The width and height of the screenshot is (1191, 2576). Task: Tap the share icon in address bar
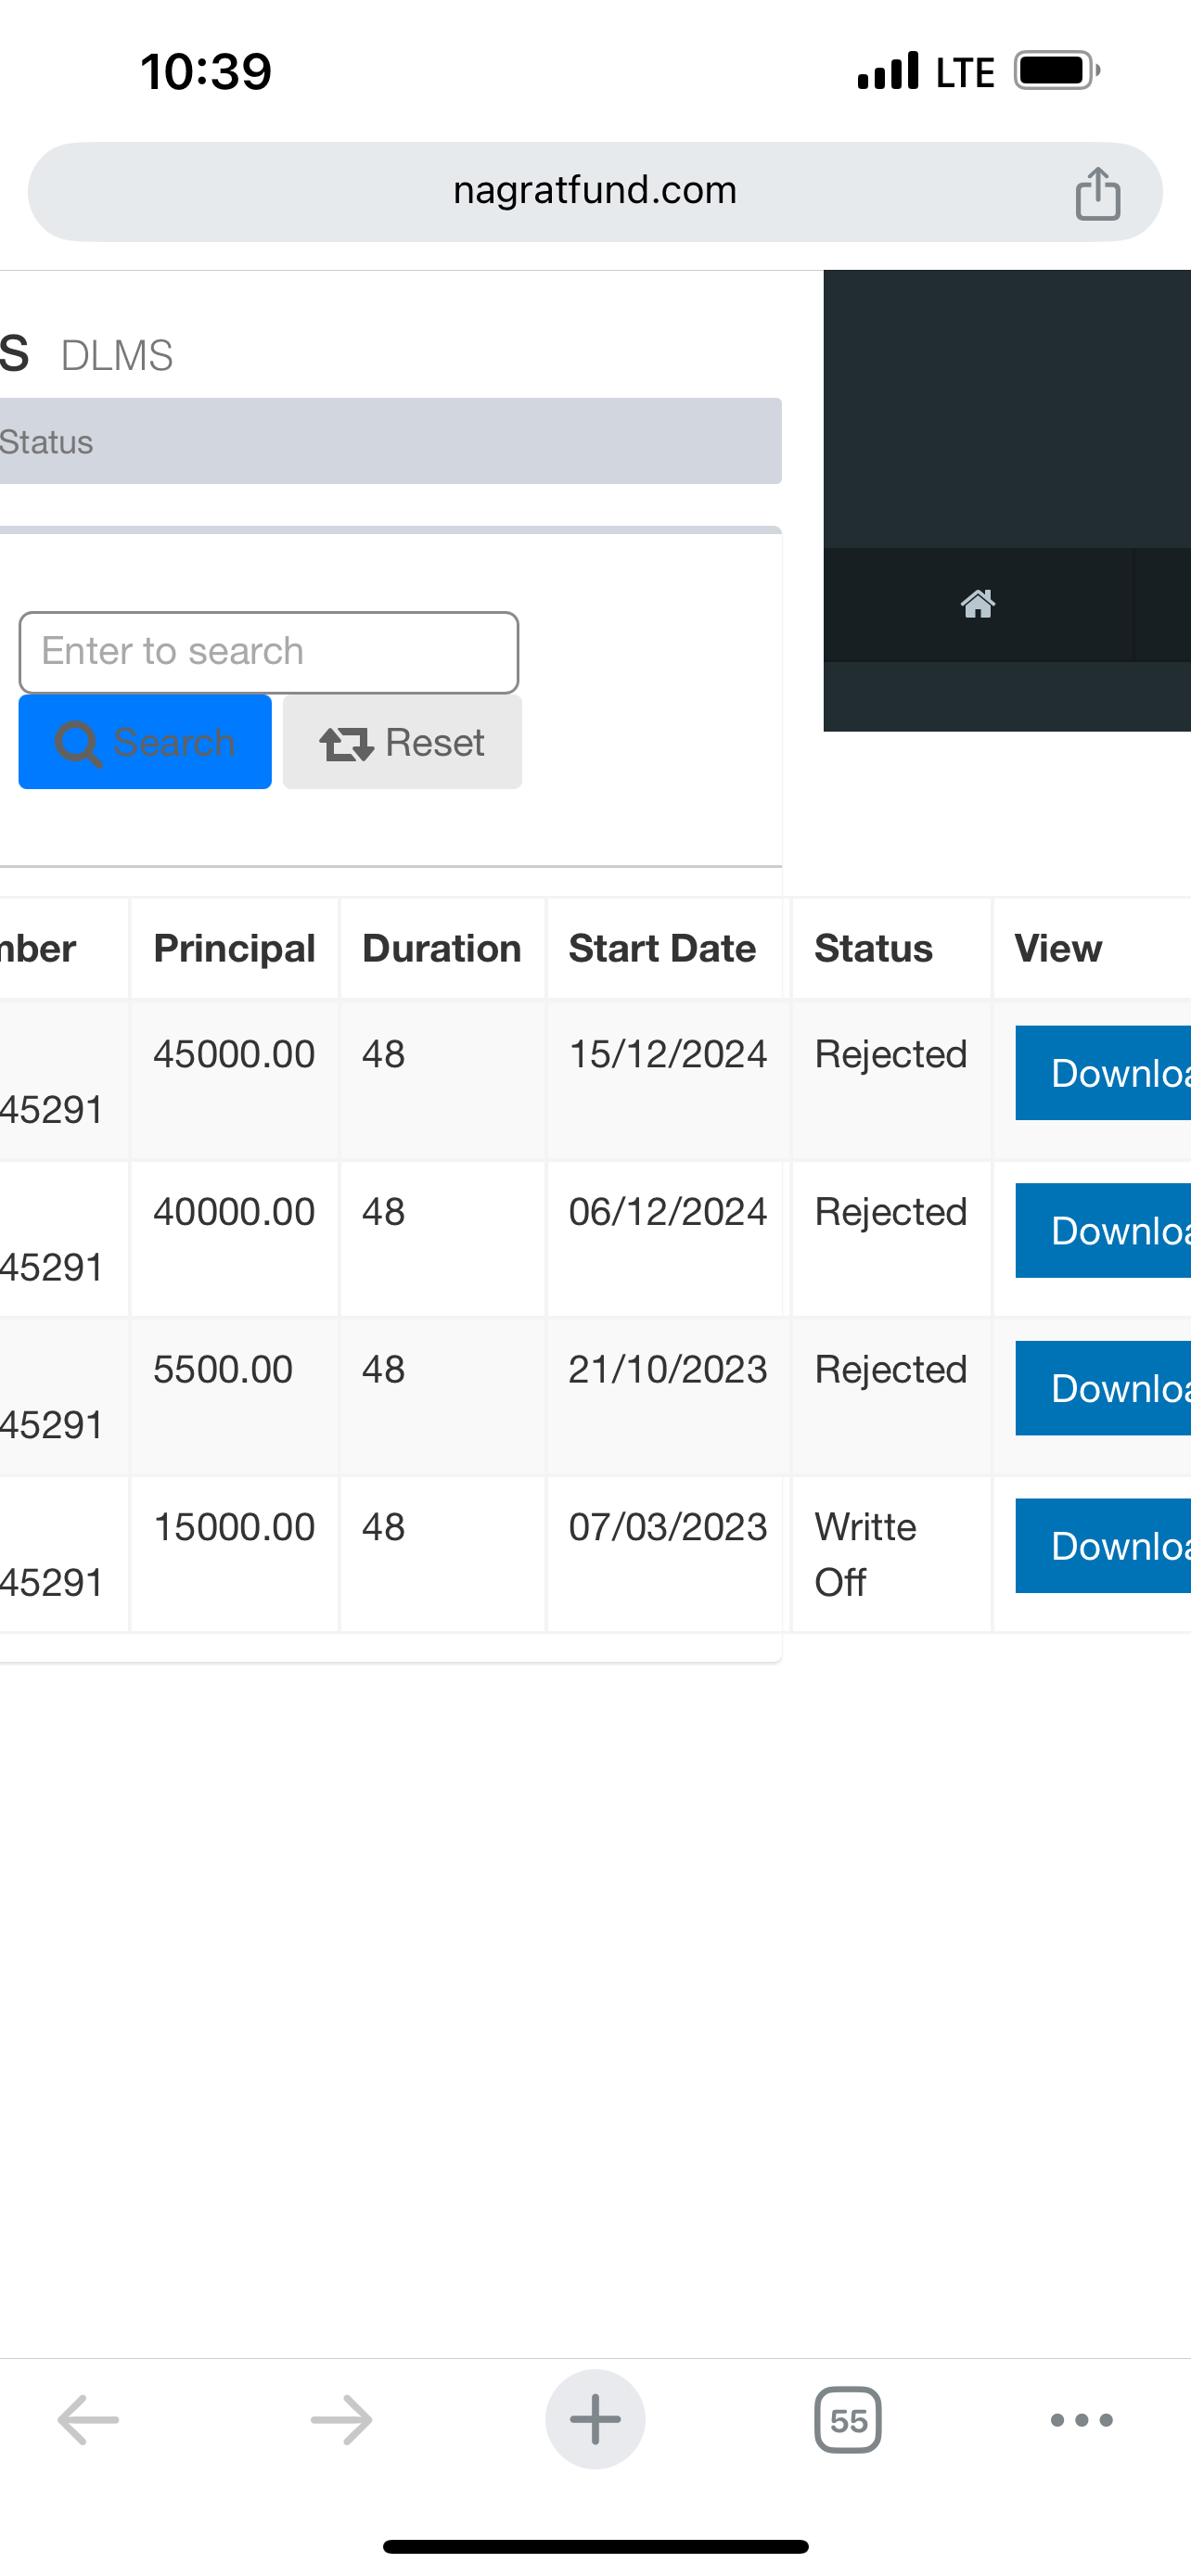[x=1097, y=193]
